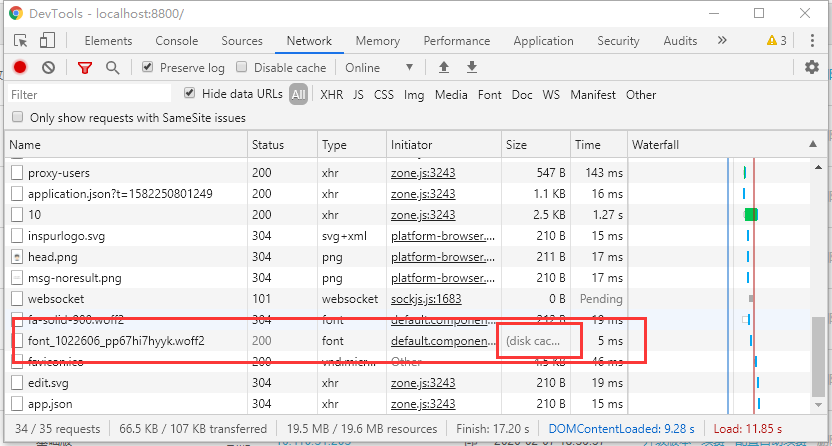The height and width of the screenshot is (446, 832).
Task: Open platform-browser initiator for head.png
Action: click(443, 257)
